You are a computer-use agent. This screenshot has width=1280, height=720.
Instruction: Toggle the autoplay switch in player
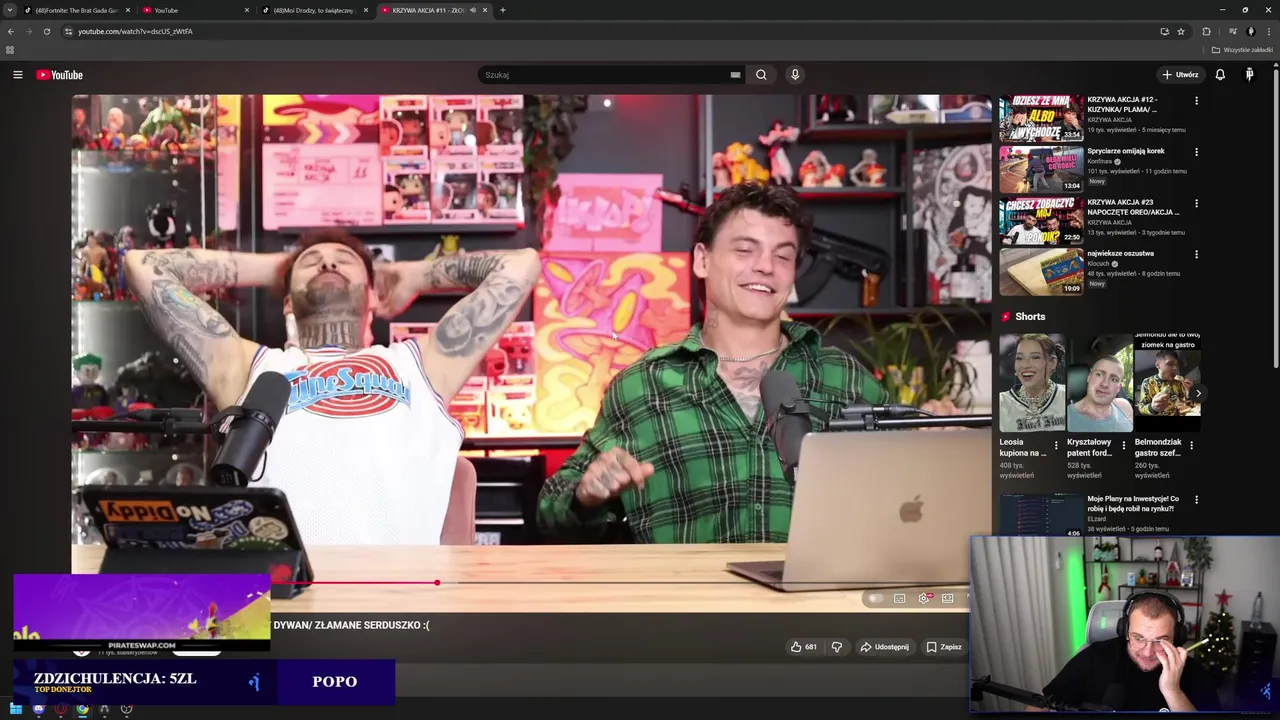(875, 598)
